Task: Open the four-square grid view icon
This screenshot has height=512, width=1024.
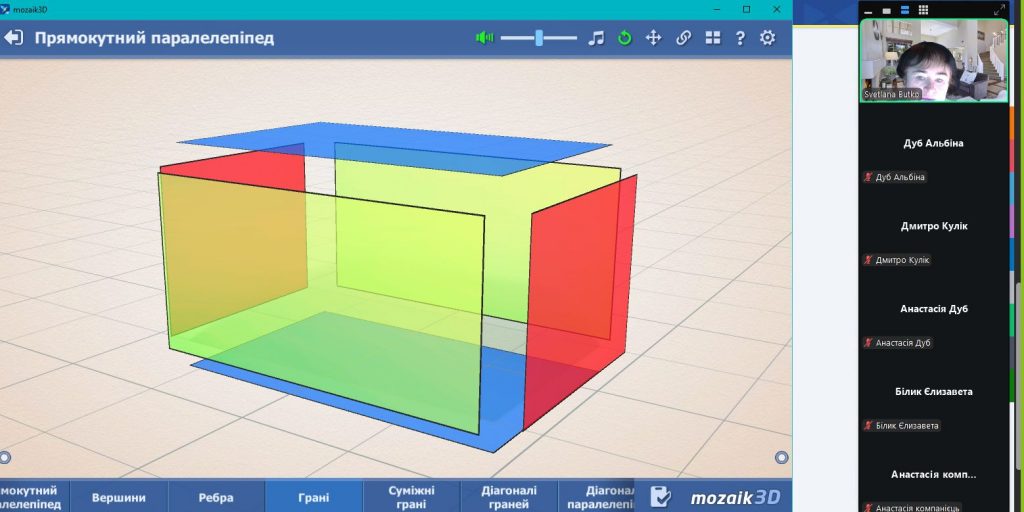Action: click(x=712, y=38)
